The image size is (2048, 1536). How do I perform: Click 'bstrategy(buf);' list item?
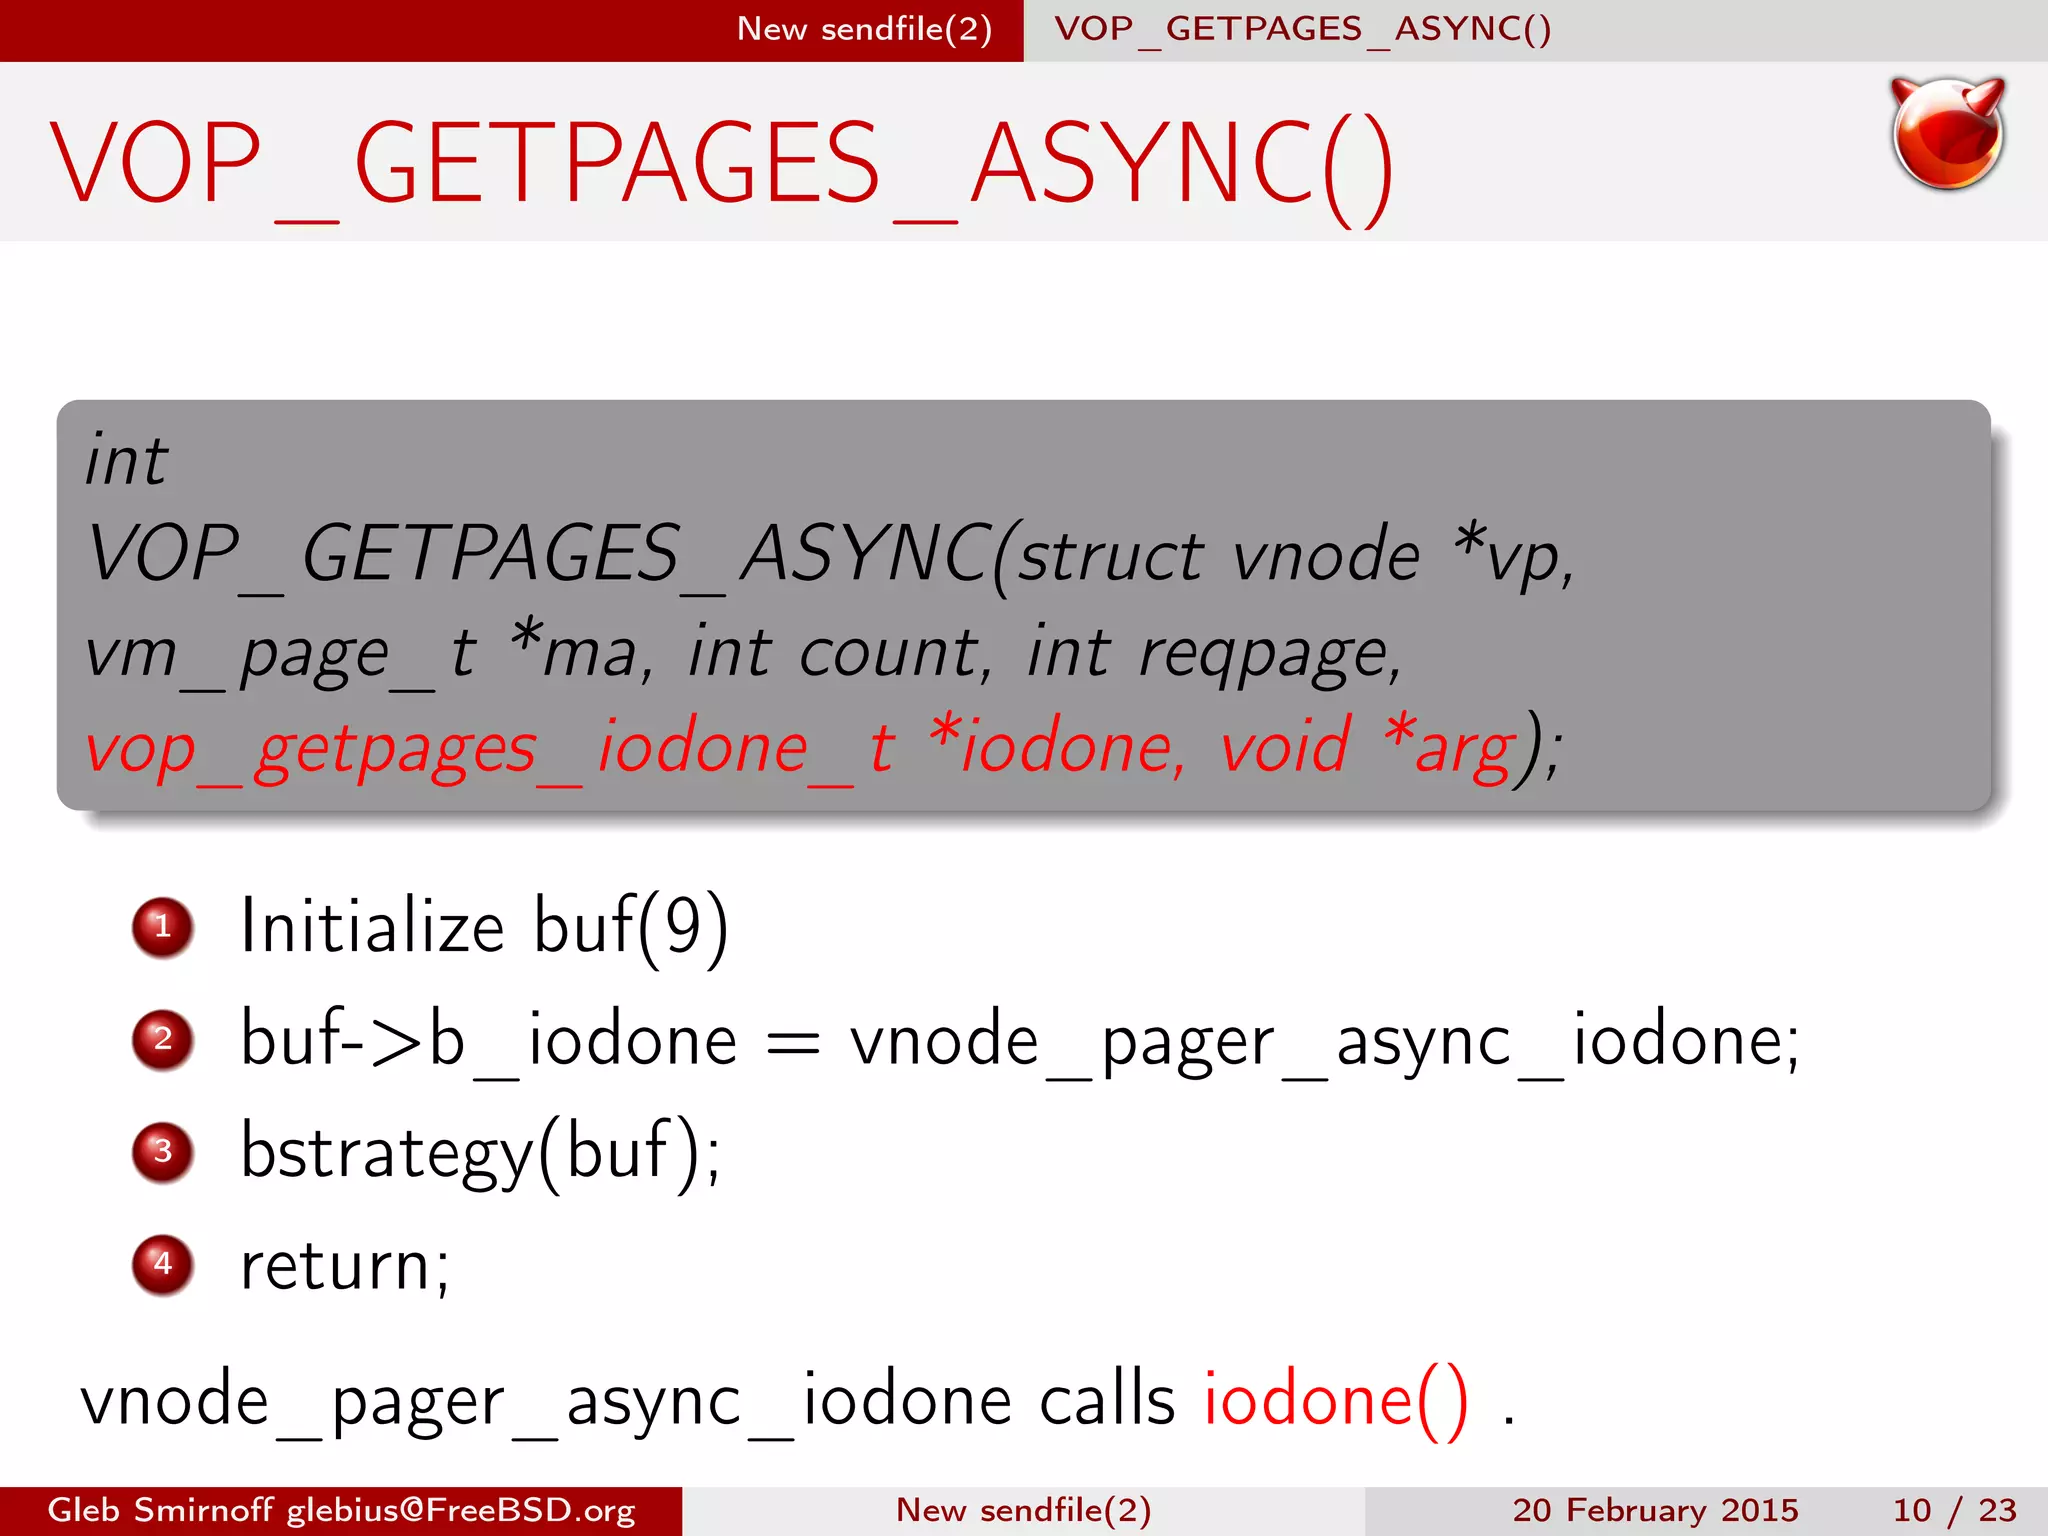click(x=480, y=1154)
